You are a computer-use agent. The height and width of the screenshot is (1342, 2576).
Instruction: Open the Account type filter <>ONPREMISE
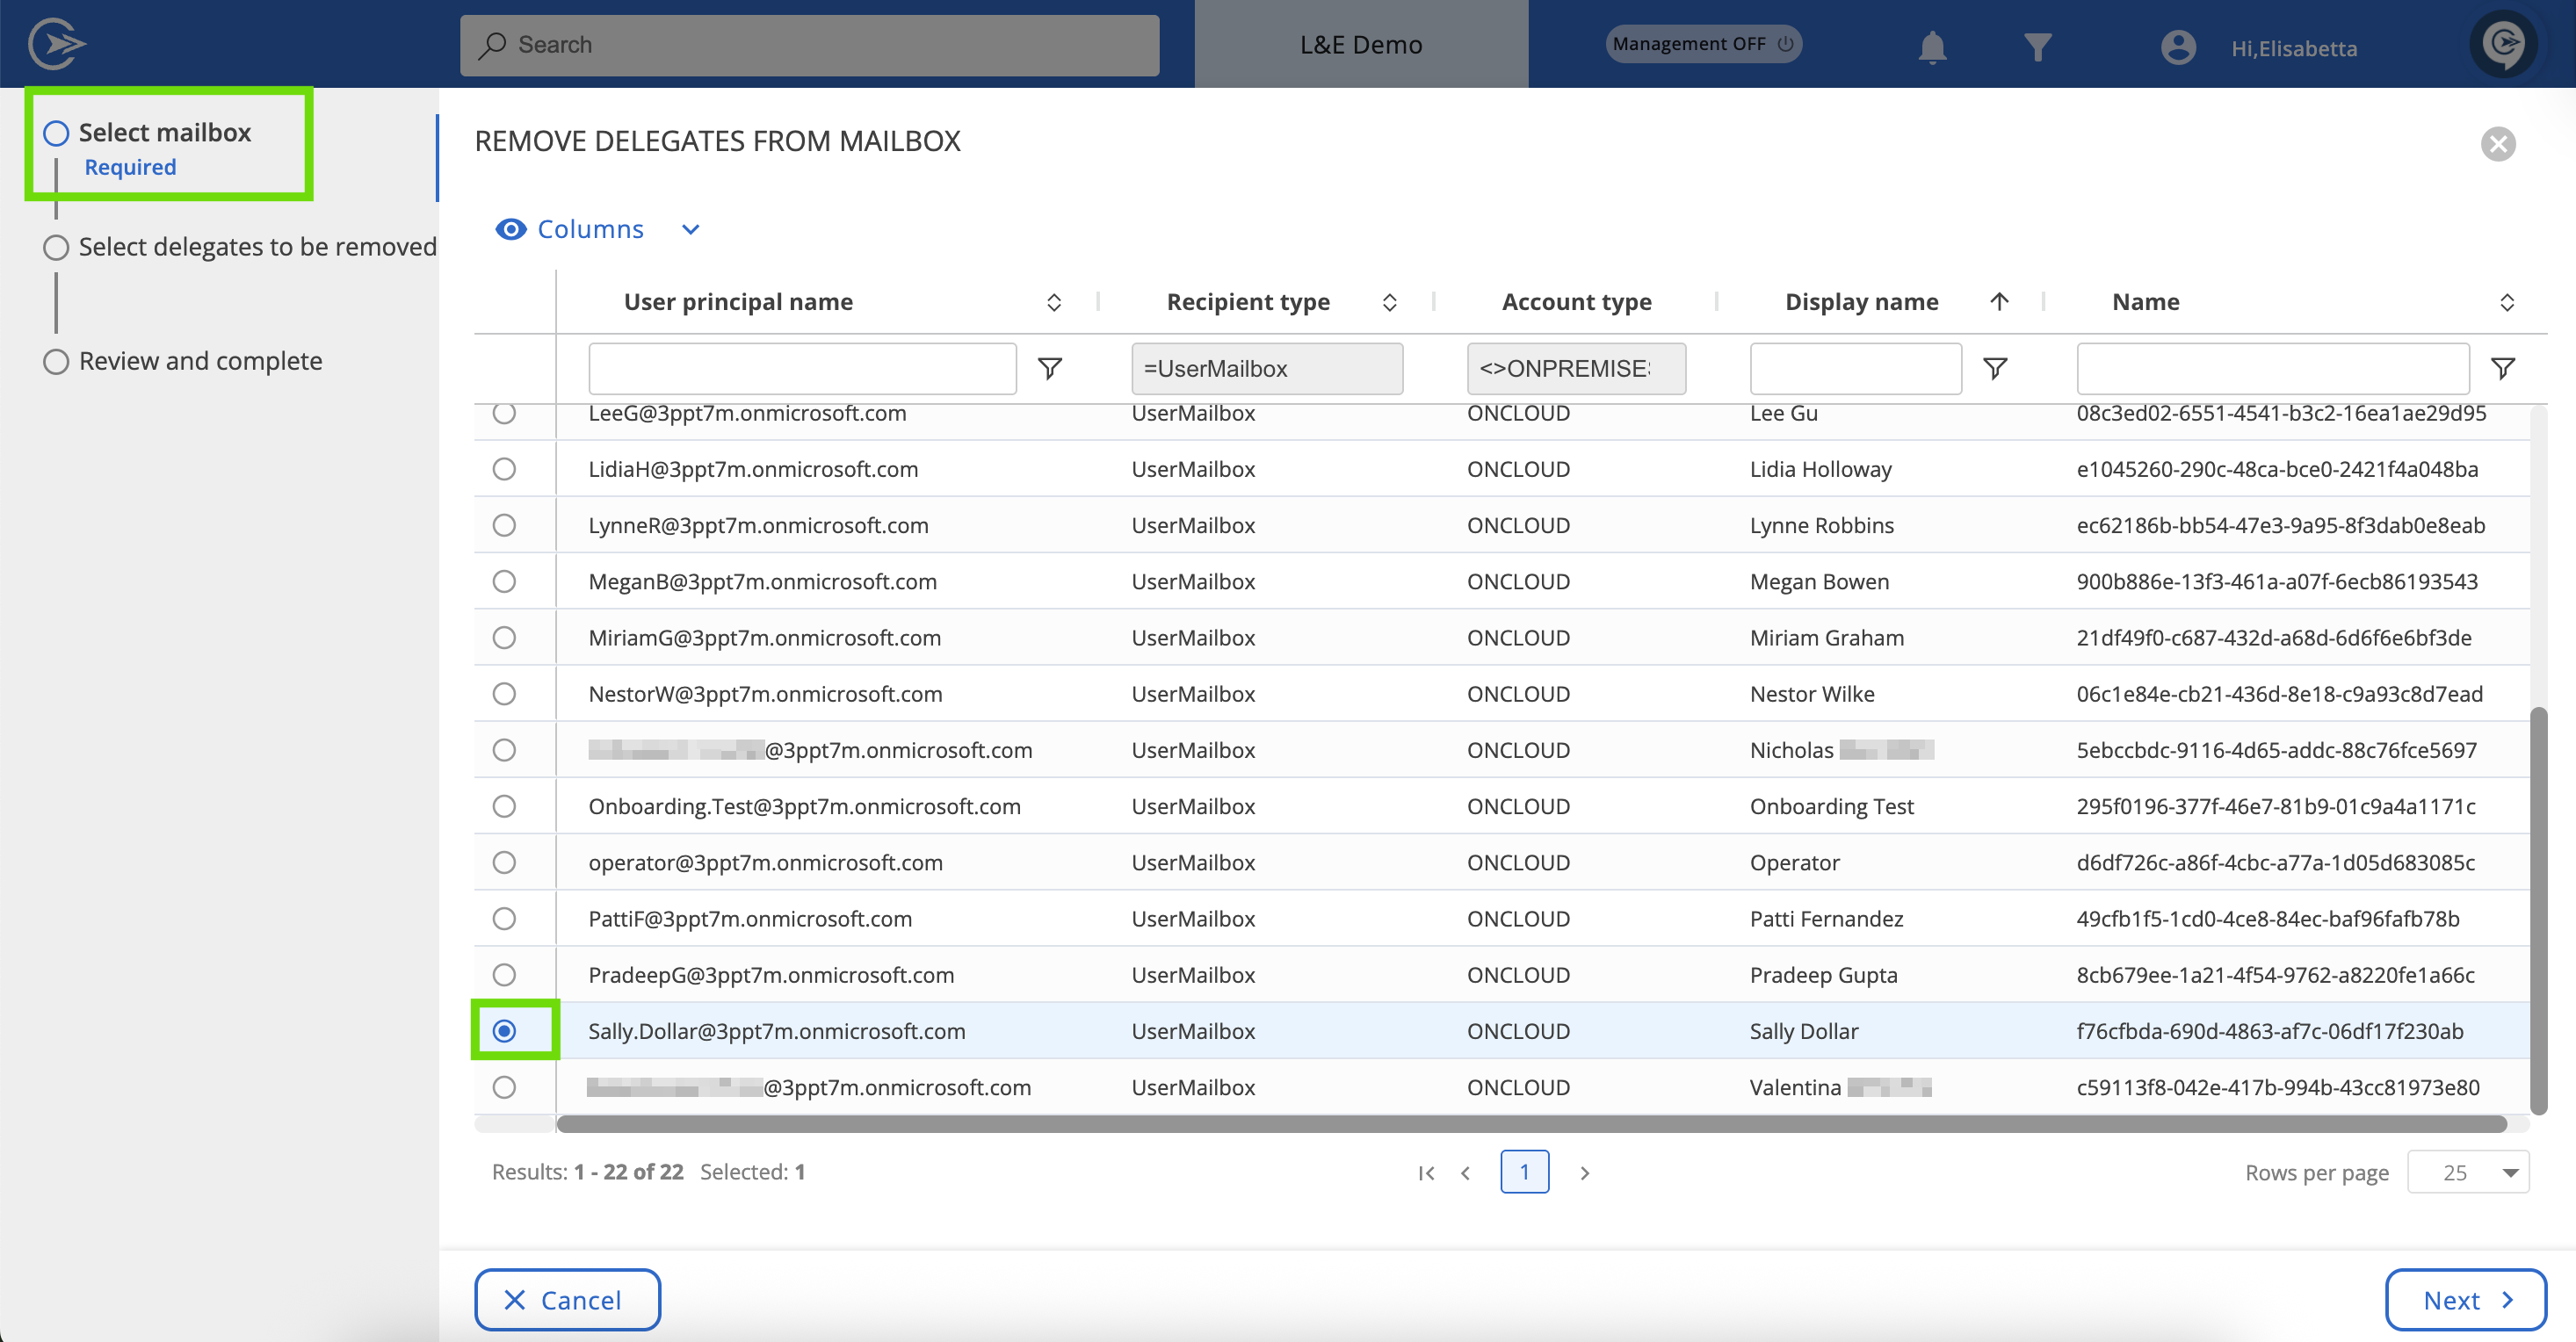pos(1576,368)
